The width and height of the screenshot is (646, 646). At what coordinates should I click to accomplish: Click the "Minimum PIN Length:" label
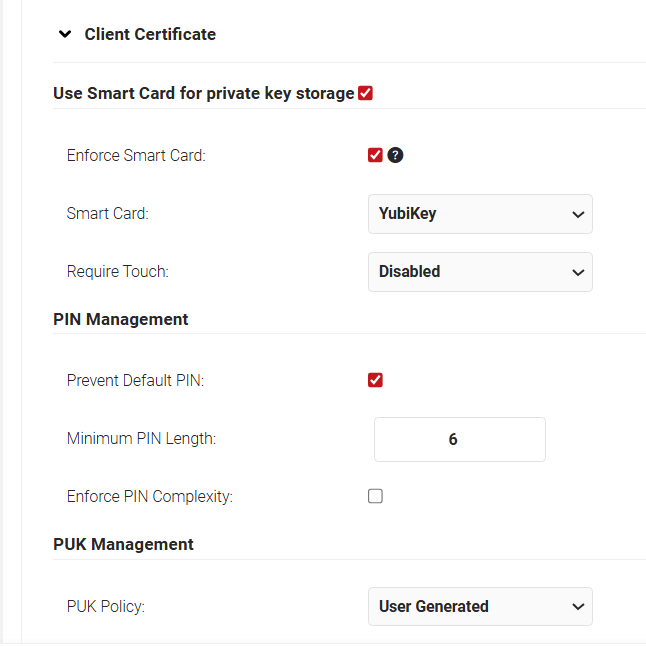click(141, 438)
